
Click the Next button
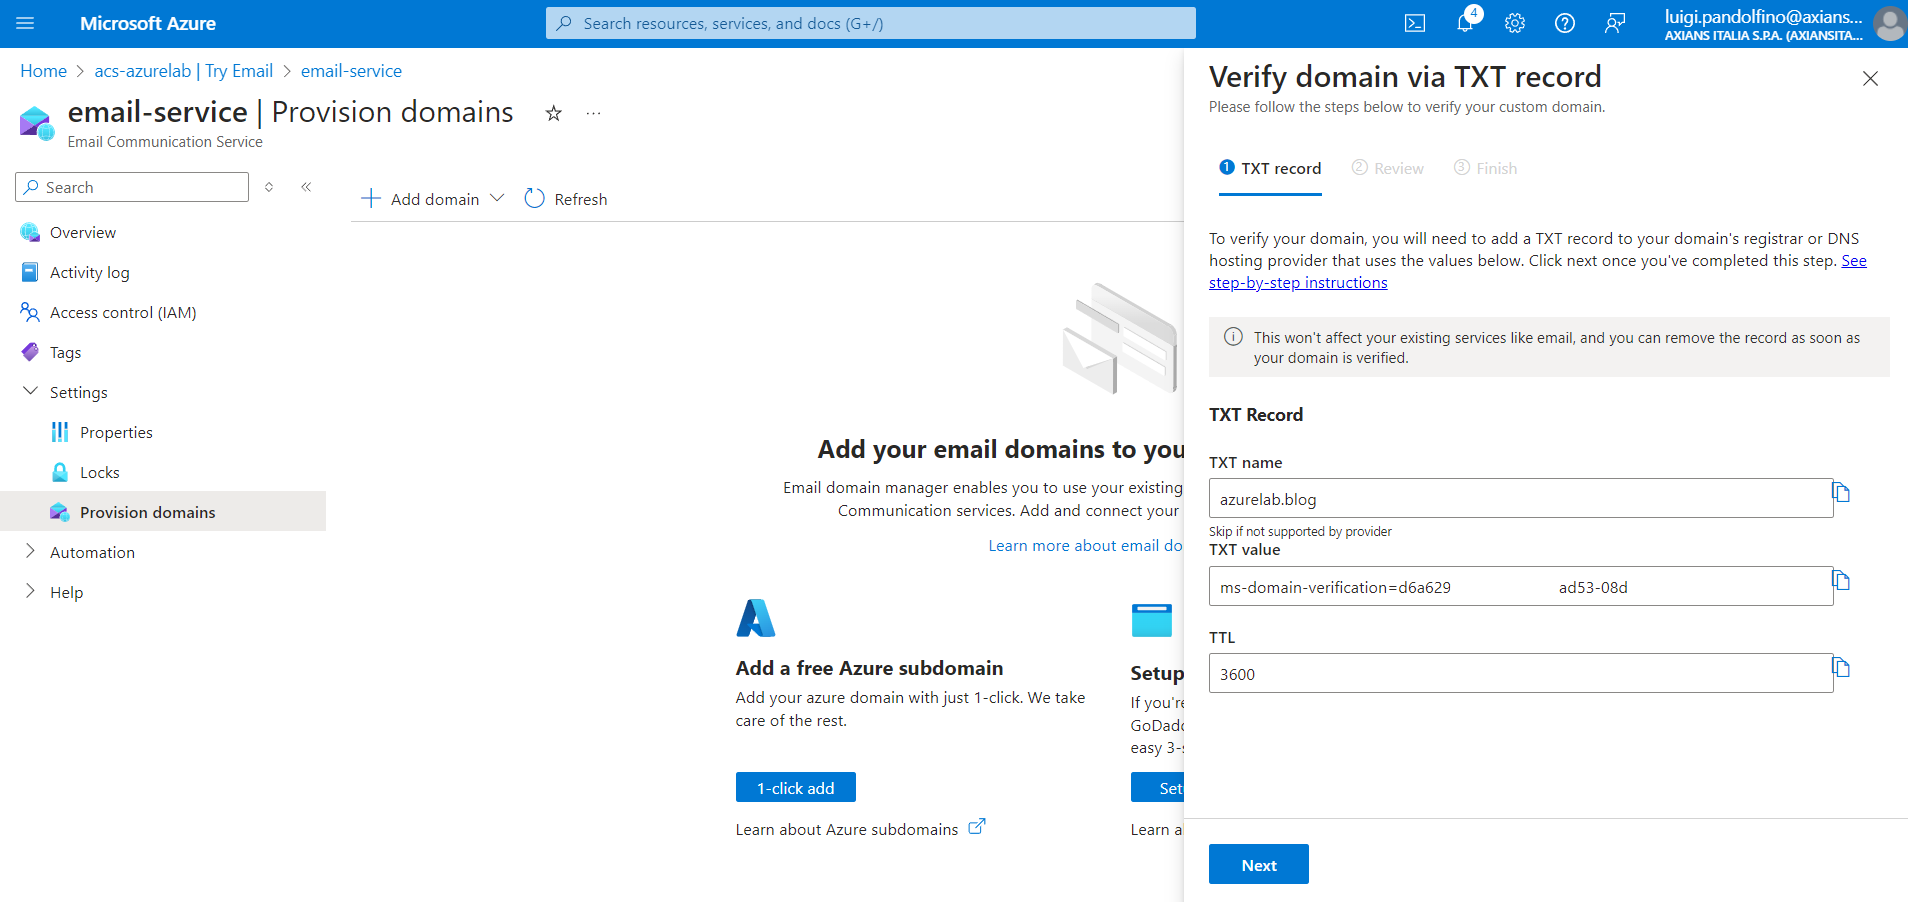(x=1258, y=865)
